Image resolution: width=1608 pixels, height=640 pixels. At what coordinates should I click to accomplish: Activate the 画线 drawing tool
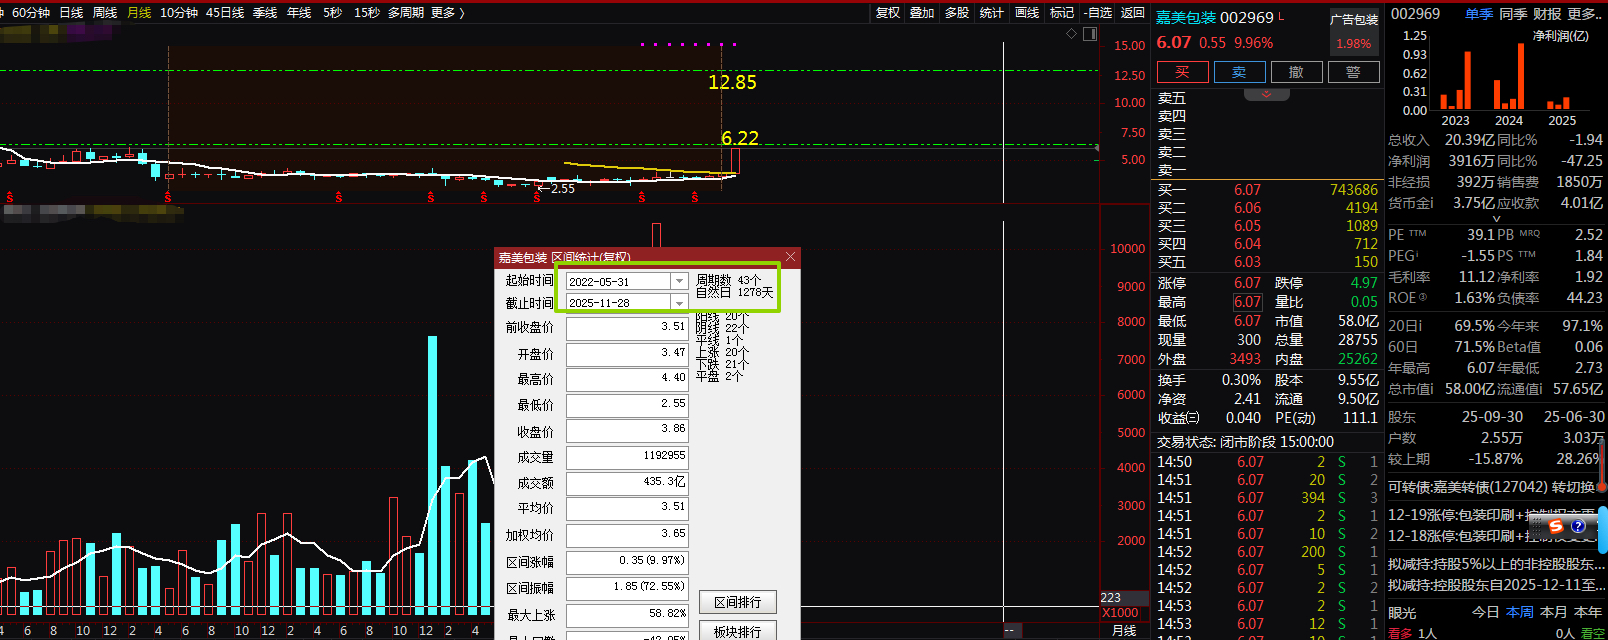tap(1027, 12)
